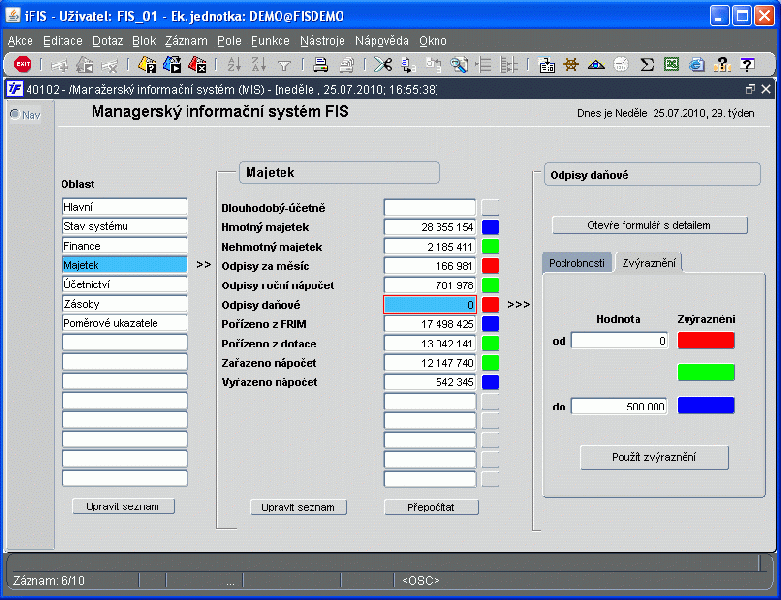Open the Nápověda menu
The width and height of the screenshot is (781, 600).
(382, 41)
